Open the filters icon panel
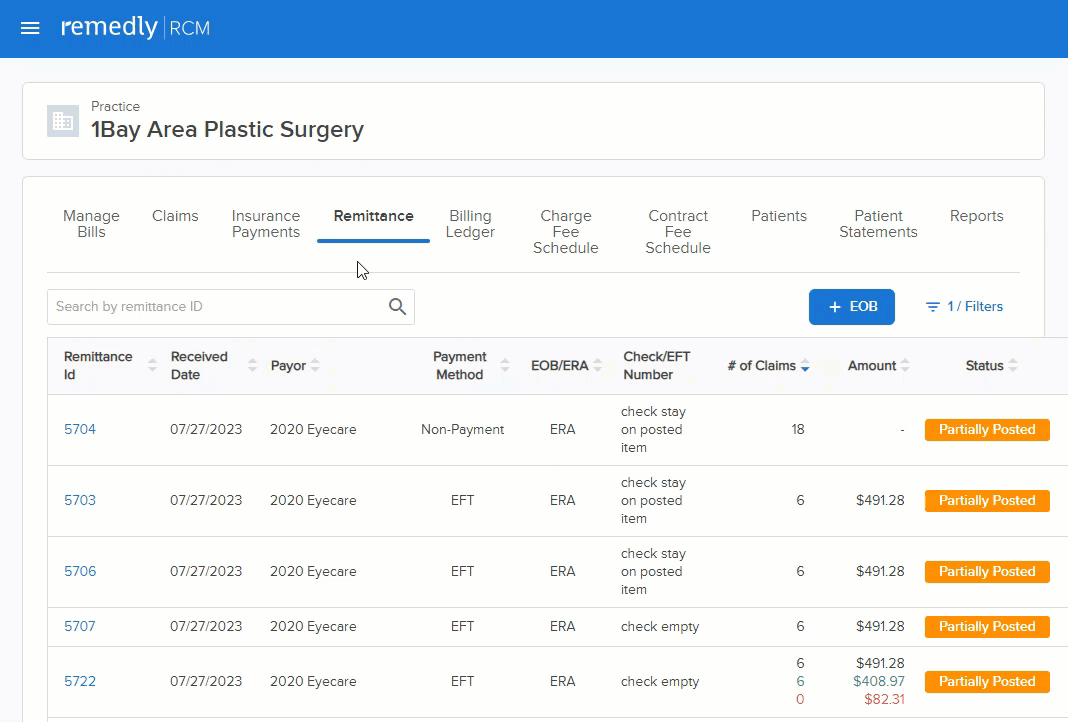Viewport: 1068px width, 722px height. coord(932,307)
